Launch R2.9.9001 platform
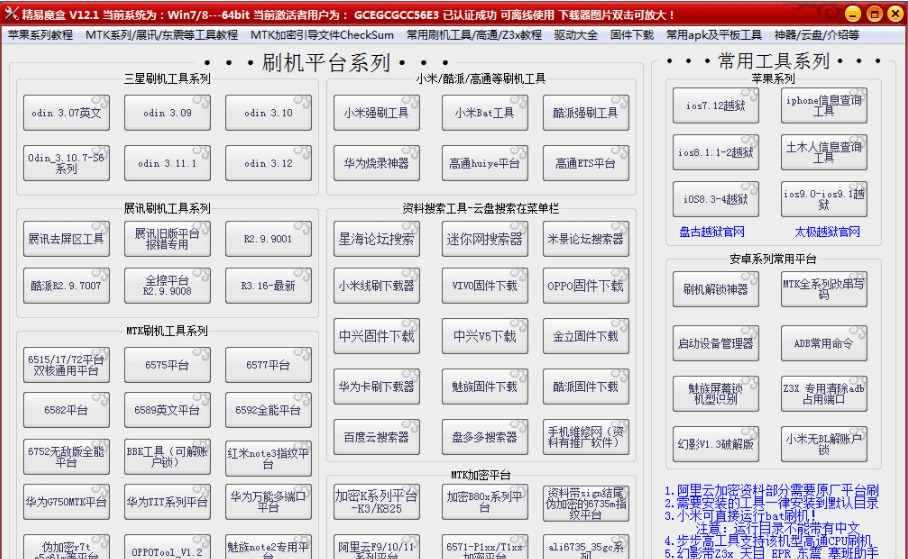Image resolution: width=908 pixels, height=559 pixels. [268, 239]
